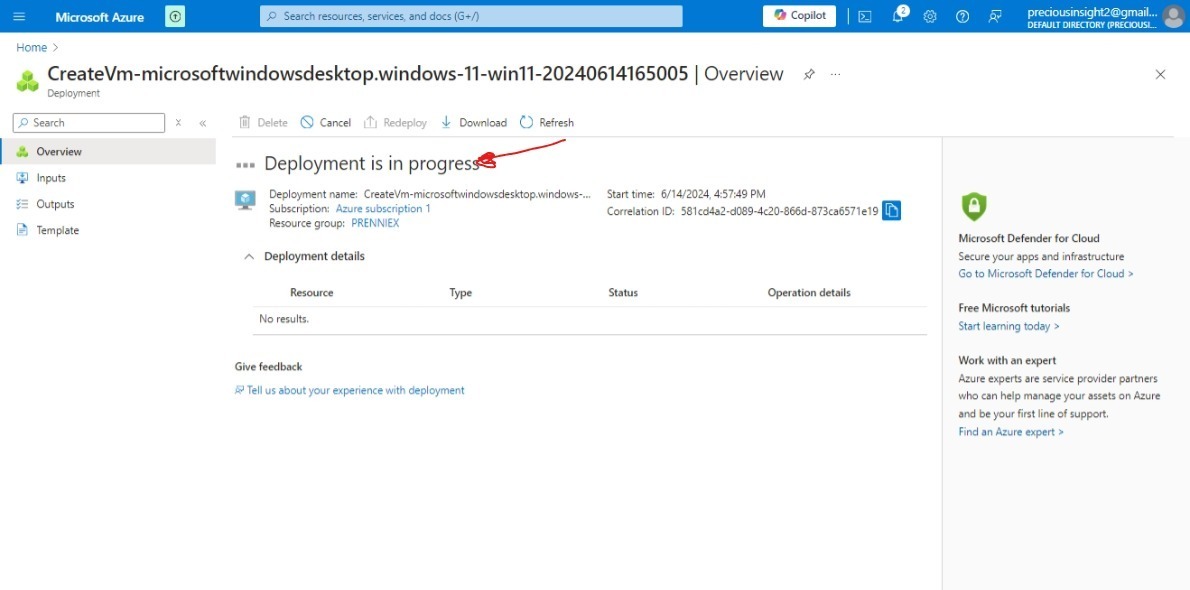Click the green preview upgrade icon

[x=175, y=16]
